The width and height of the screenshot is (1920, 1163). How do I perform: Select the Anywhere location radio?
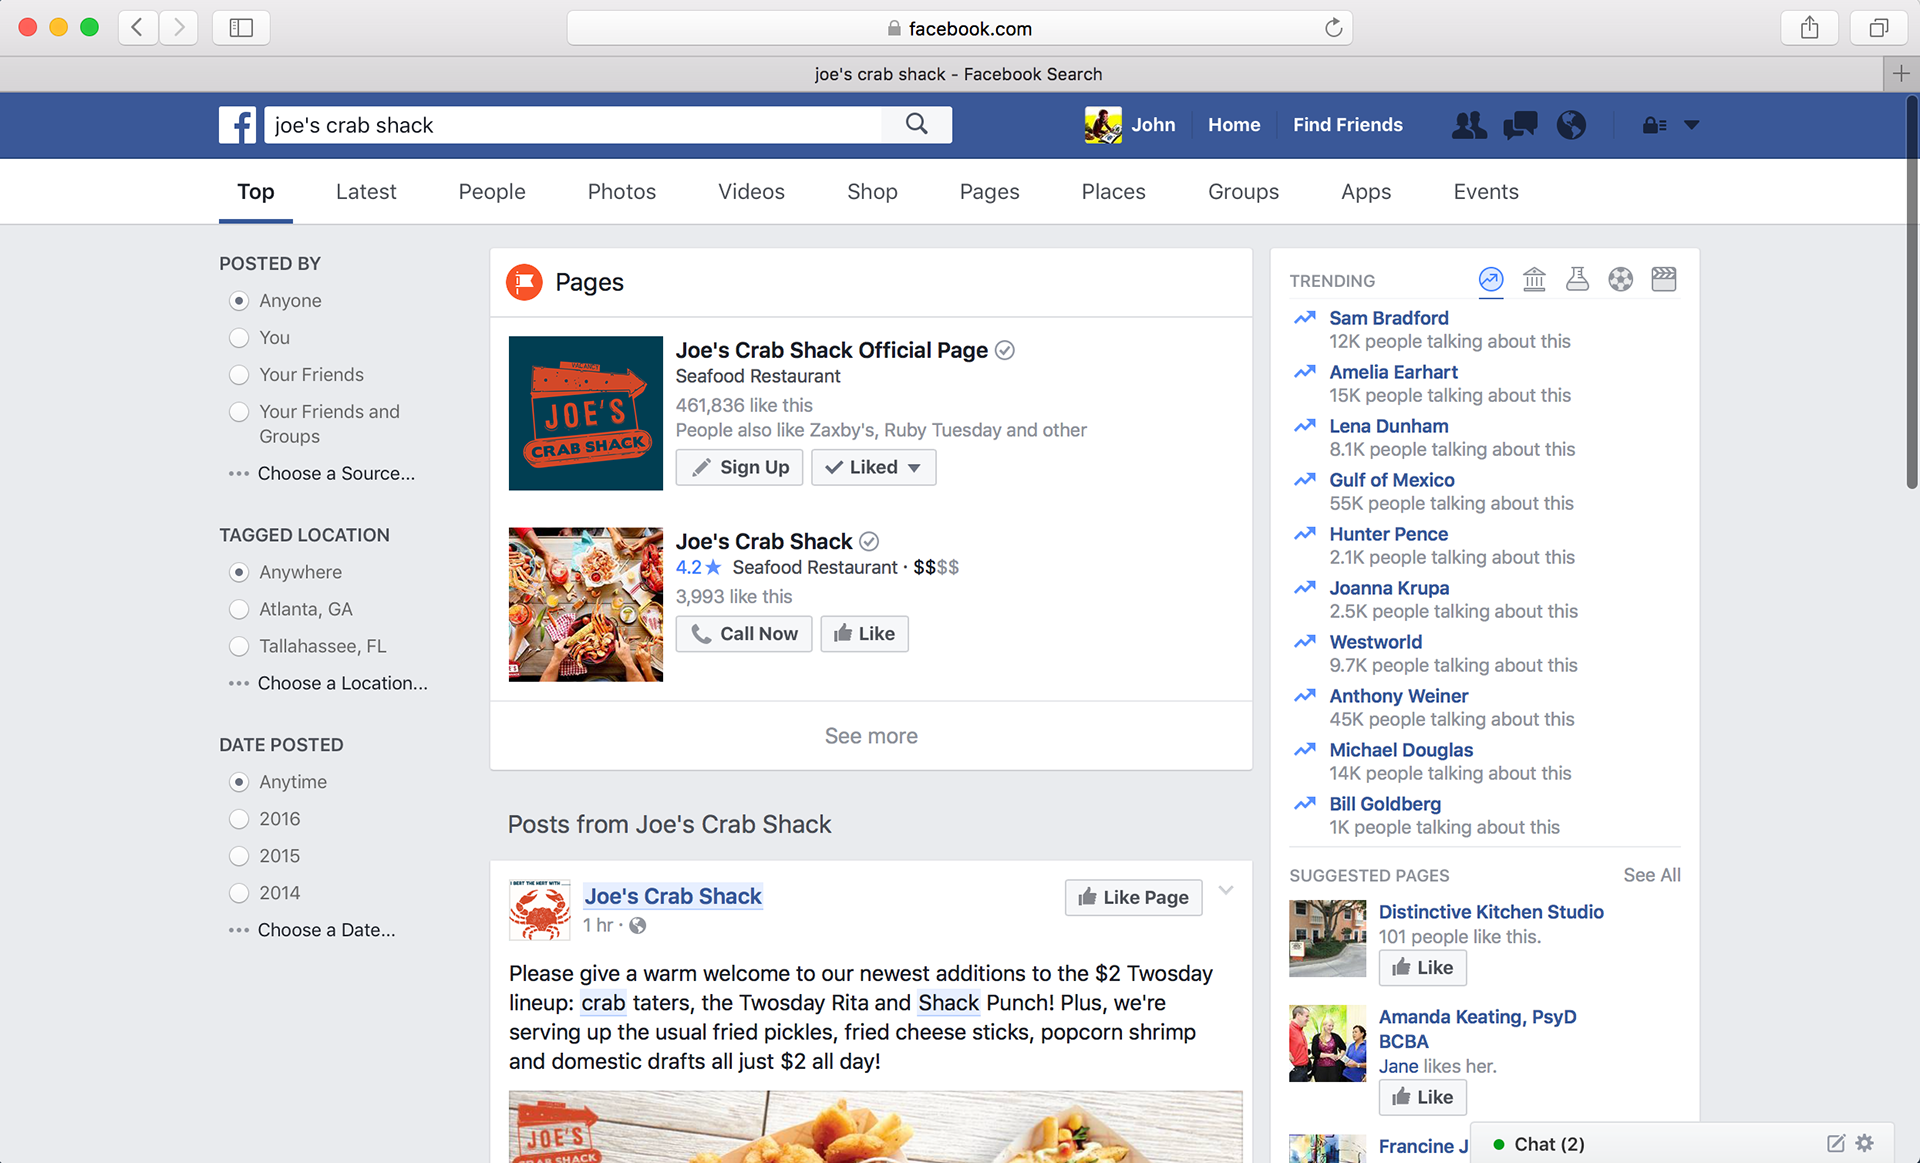tap(239, 572)
